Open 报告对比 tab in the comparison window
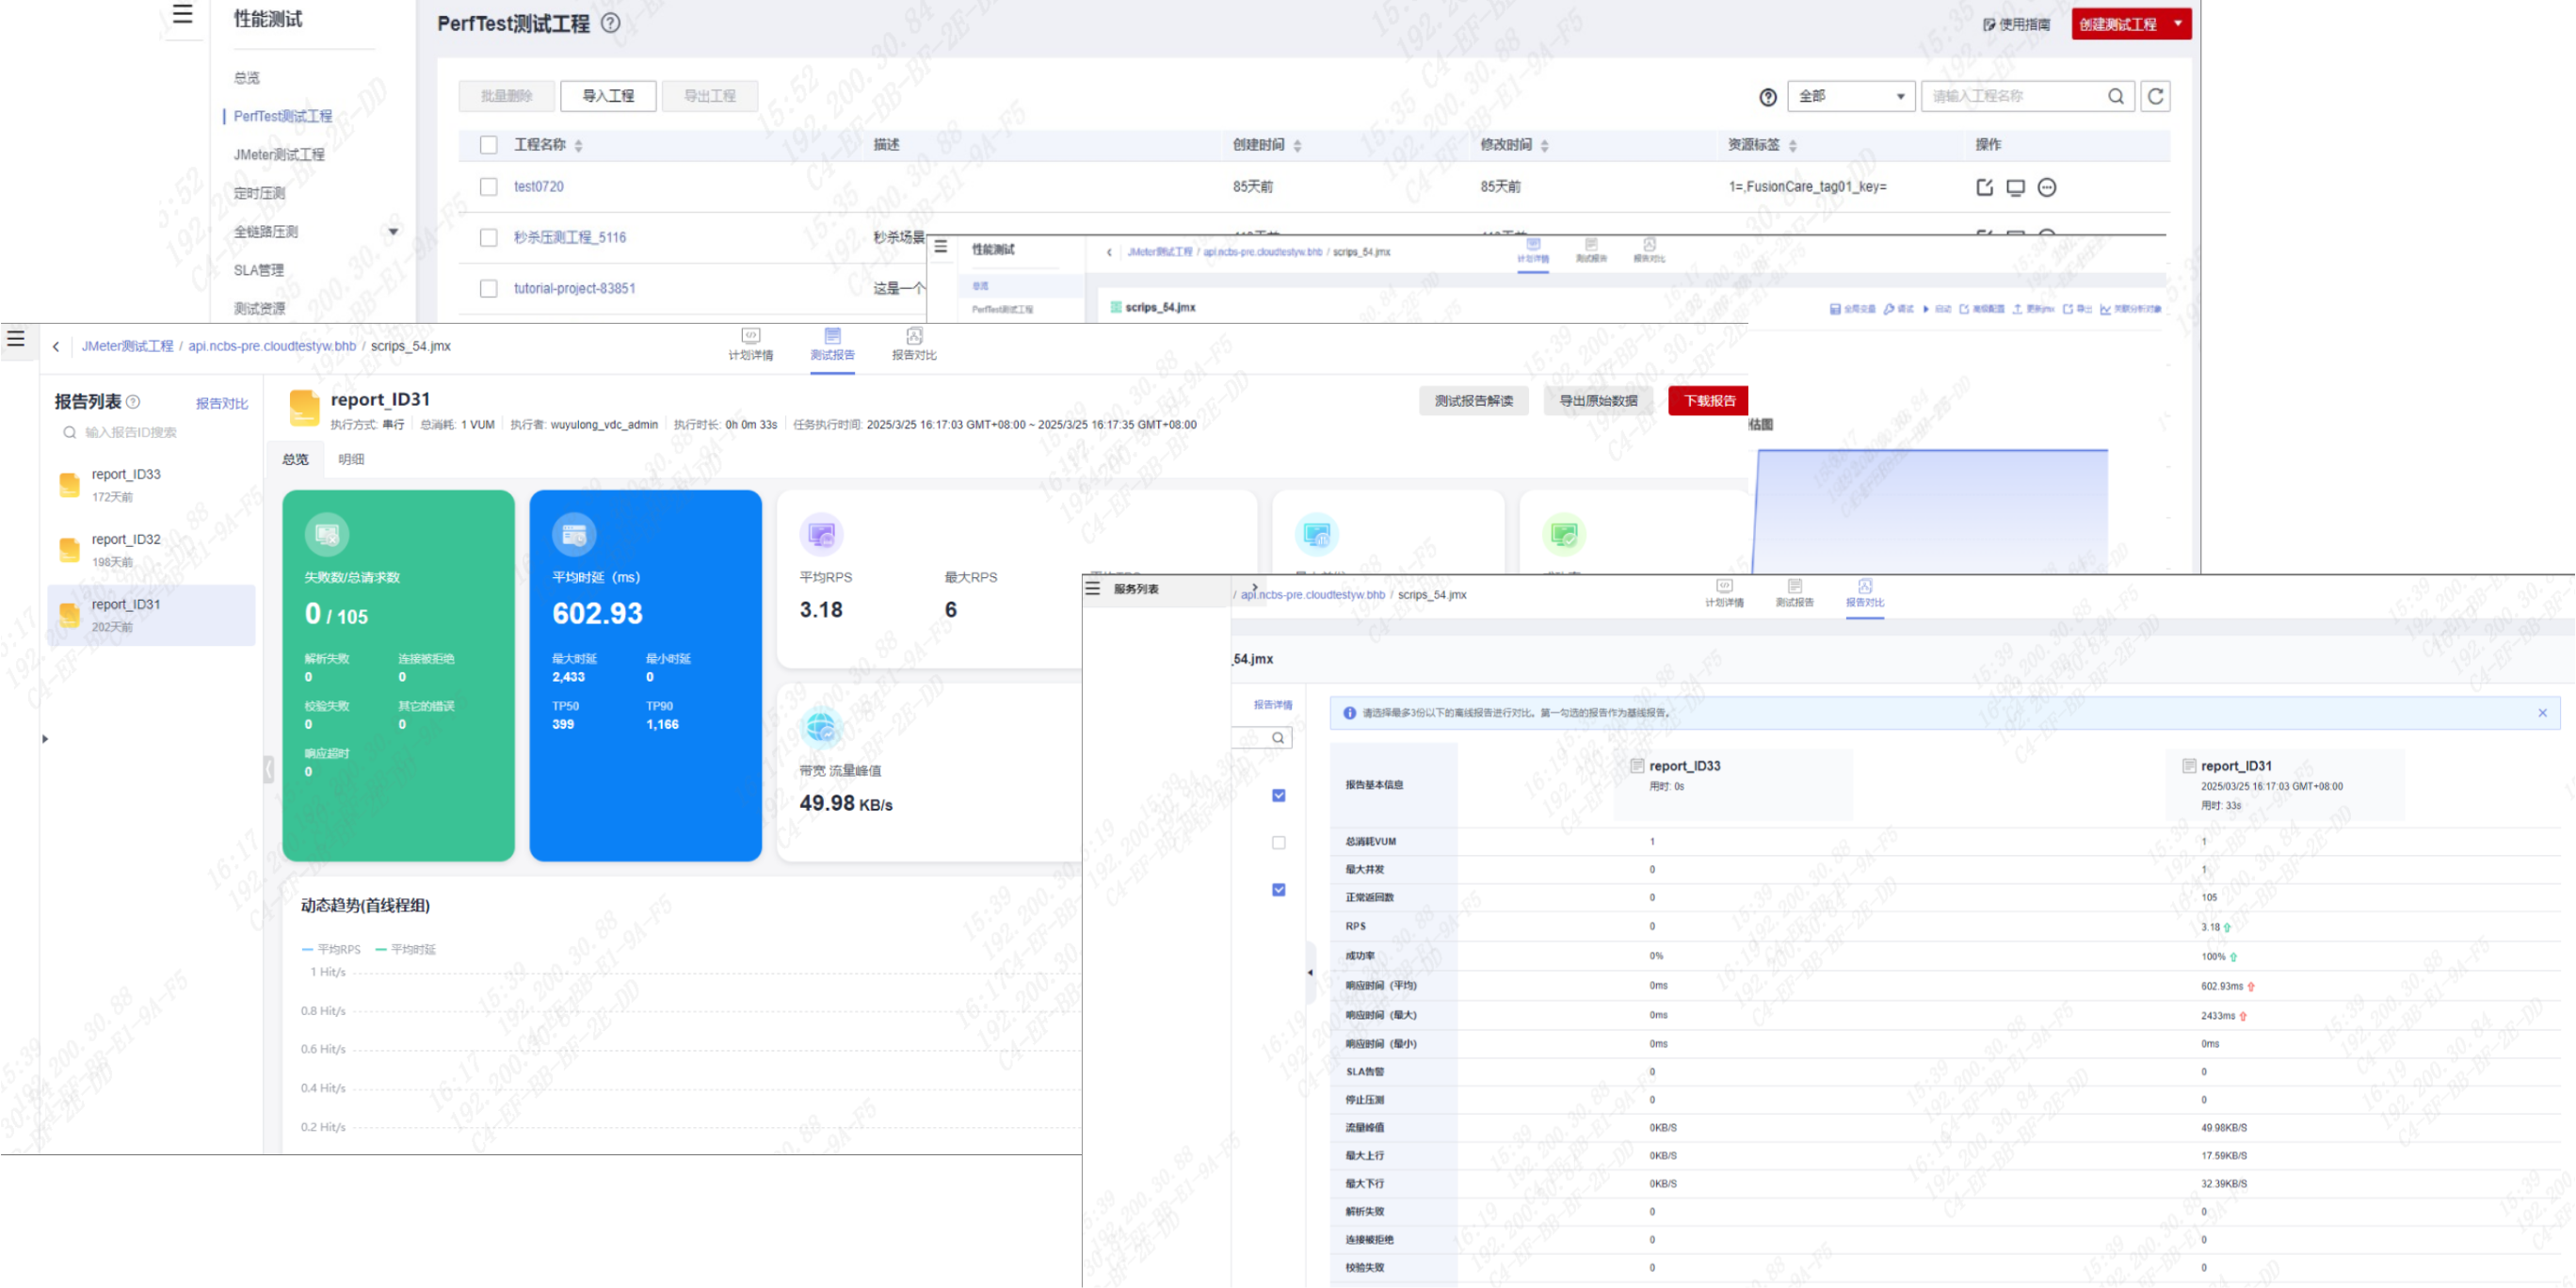 click(1865, 594)
